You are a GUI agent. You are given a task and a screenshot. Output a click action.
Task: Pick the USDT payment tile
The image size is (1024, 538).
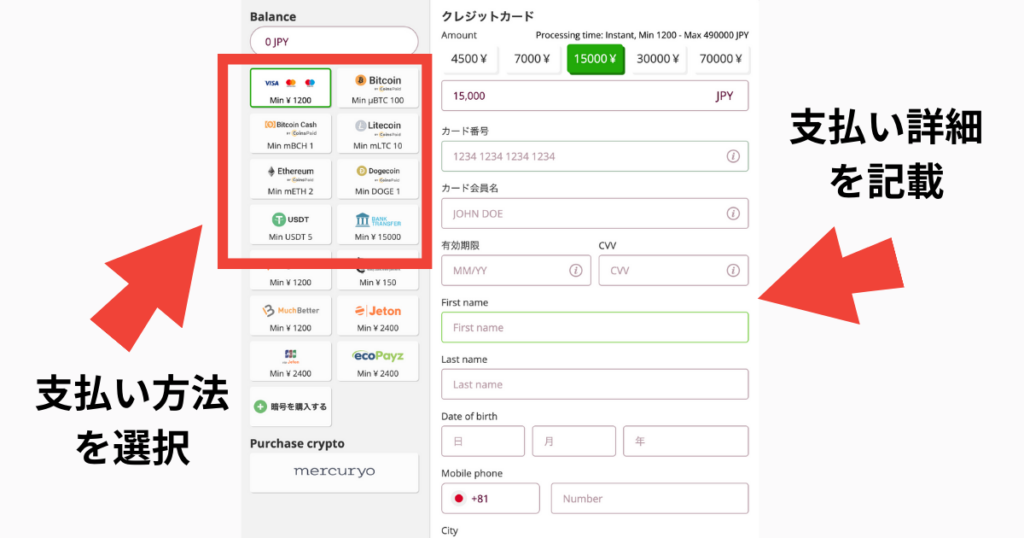point(291,225)
